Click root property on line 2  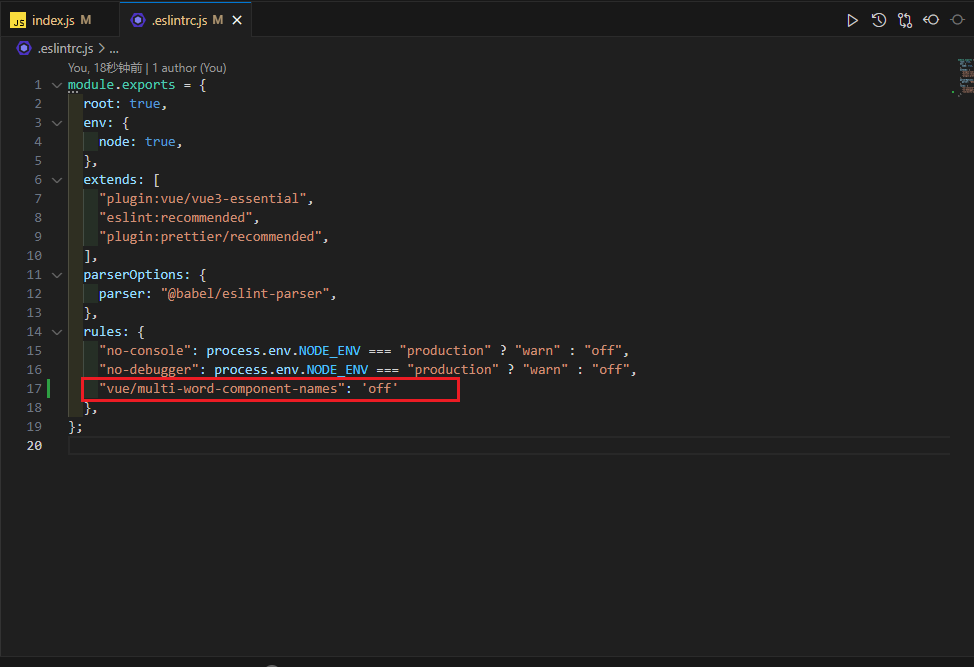pos(99,104)
